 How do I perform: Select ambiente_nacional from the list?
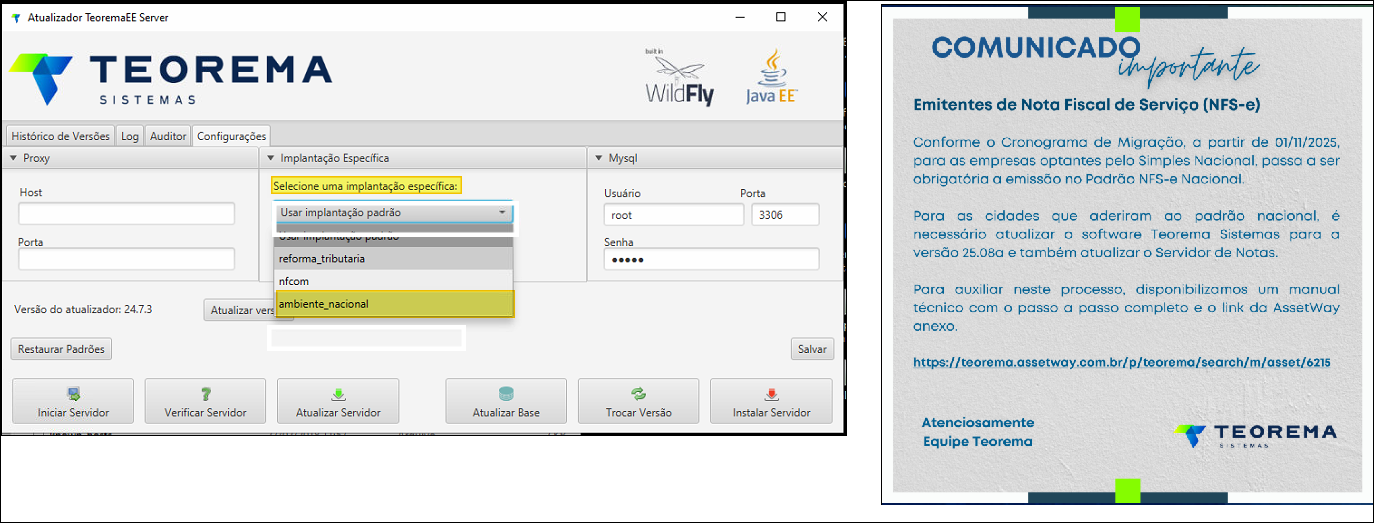[x=394, y=304]
